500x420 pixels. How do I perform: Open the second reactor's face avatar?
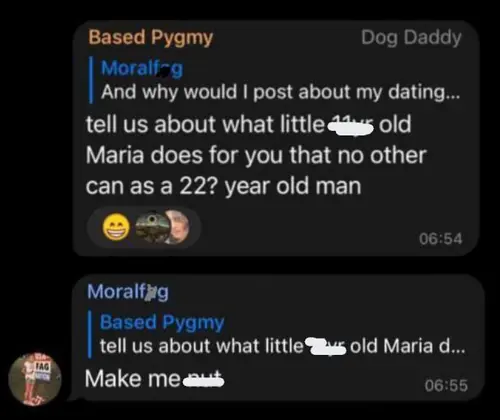pos(179,227)
